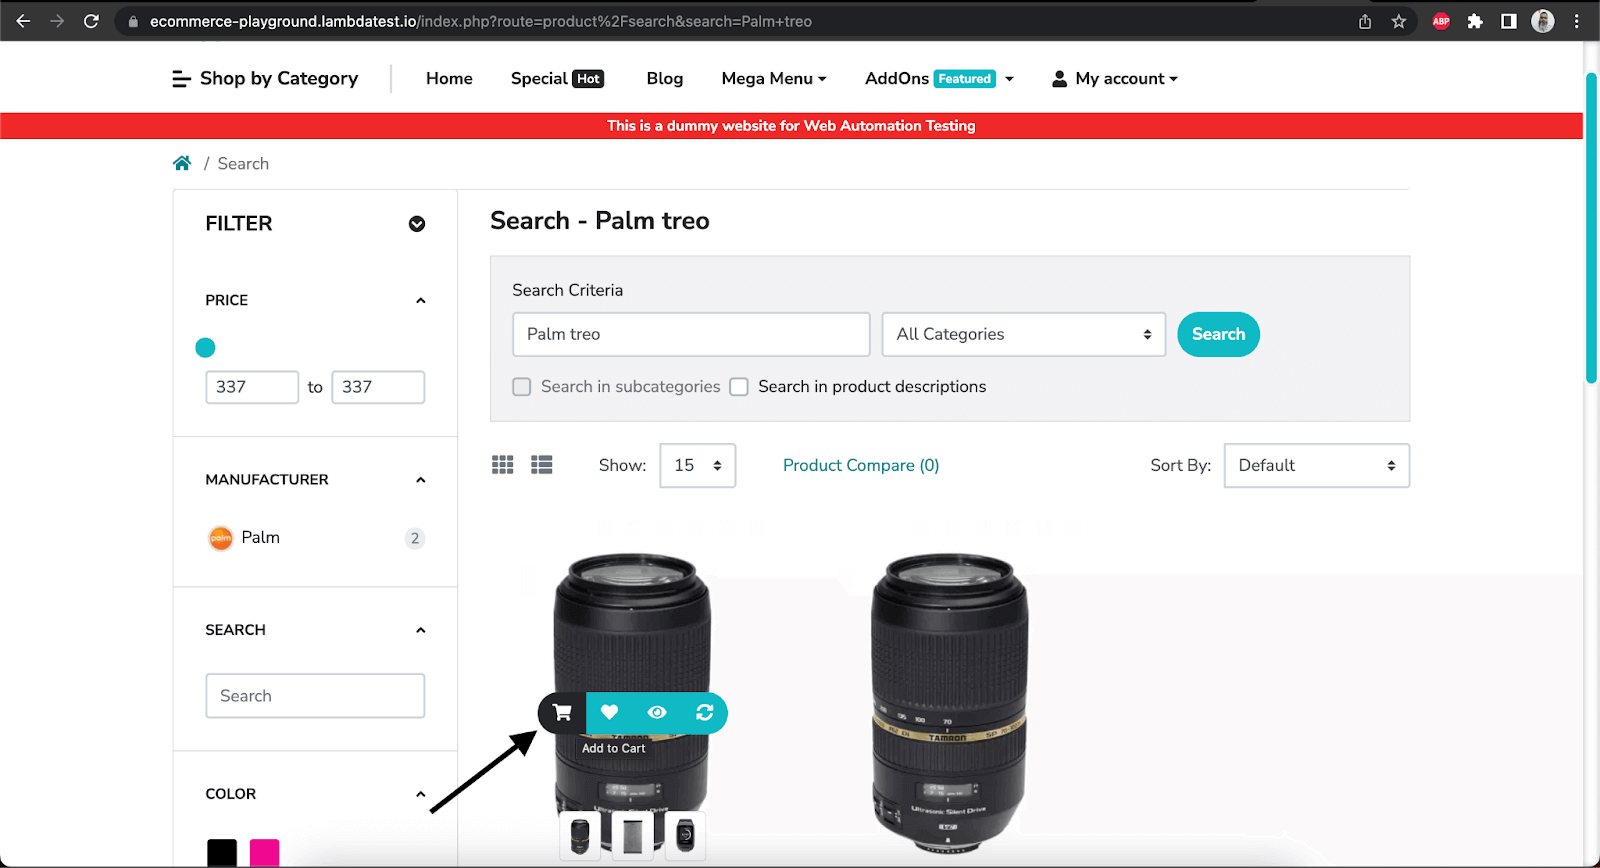Click the teal Search button
1600x868 pixels.
(1218, 334)
